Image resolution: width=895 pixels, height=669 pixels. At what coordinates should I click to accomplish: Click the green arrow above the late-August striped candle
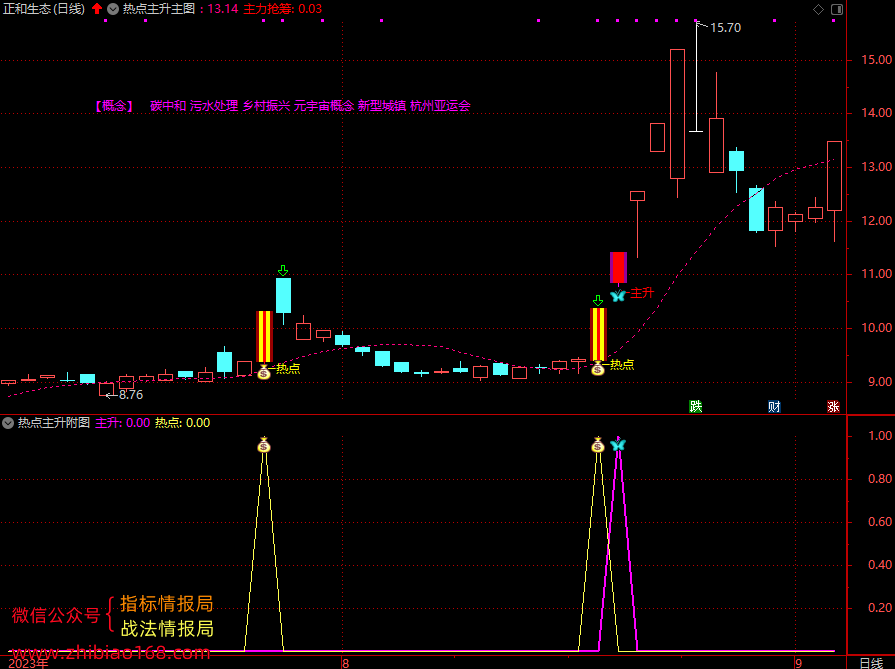coord(598,300)
